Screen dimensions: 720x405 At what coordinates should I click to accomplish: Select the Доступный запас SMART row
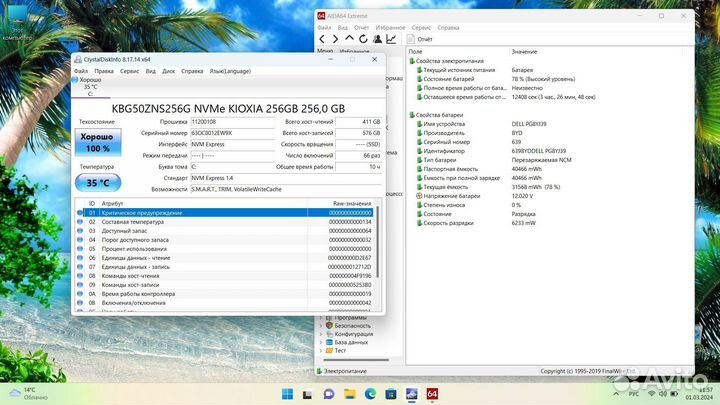[225, 231]
